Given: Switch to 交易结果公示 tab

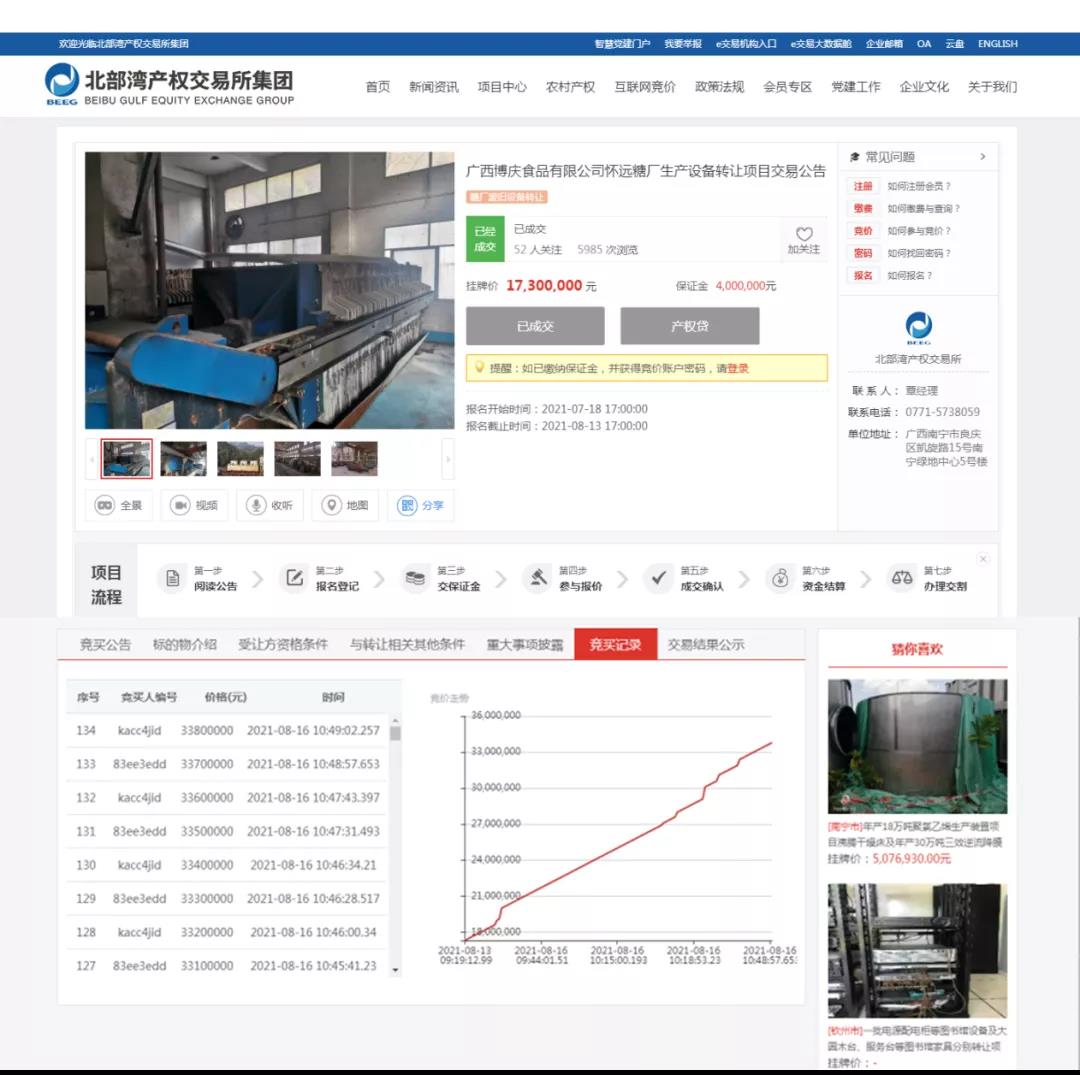Looking at the screenshot, I should click(x=705, y=645).
